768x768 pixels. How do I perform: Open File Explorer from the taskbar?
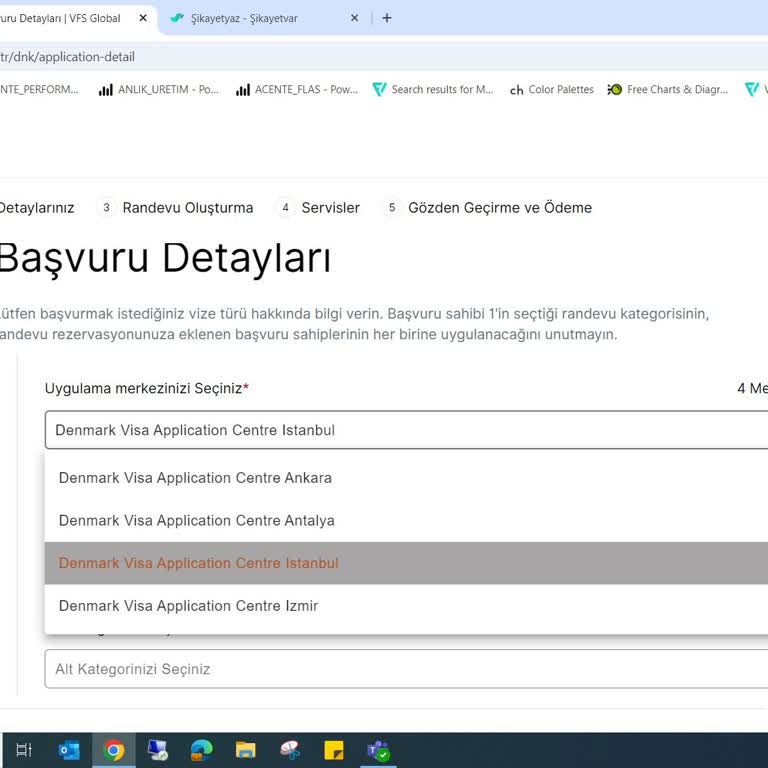coord(245,750)
